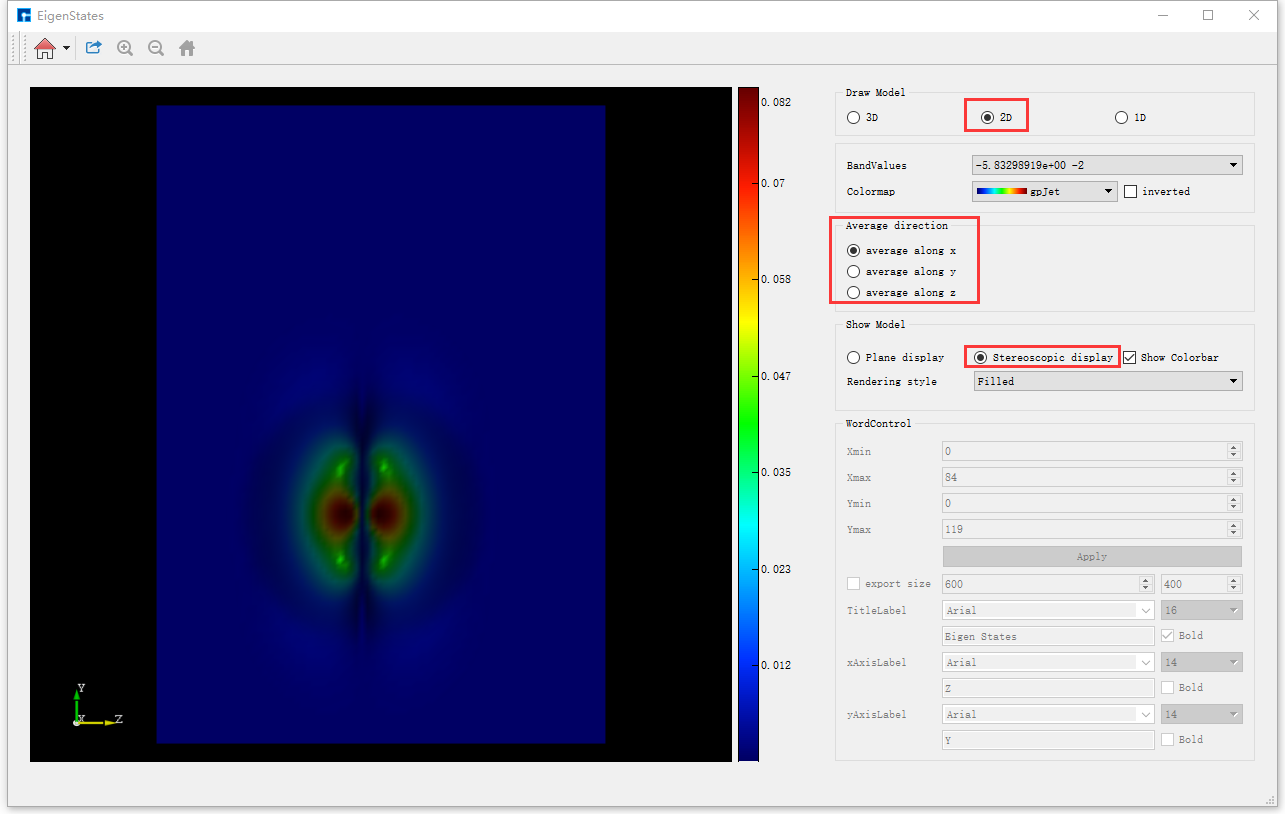Viewport: 1285px width, 814px height.
Task: Open the BandValues dropdown
Action: 1106,165
